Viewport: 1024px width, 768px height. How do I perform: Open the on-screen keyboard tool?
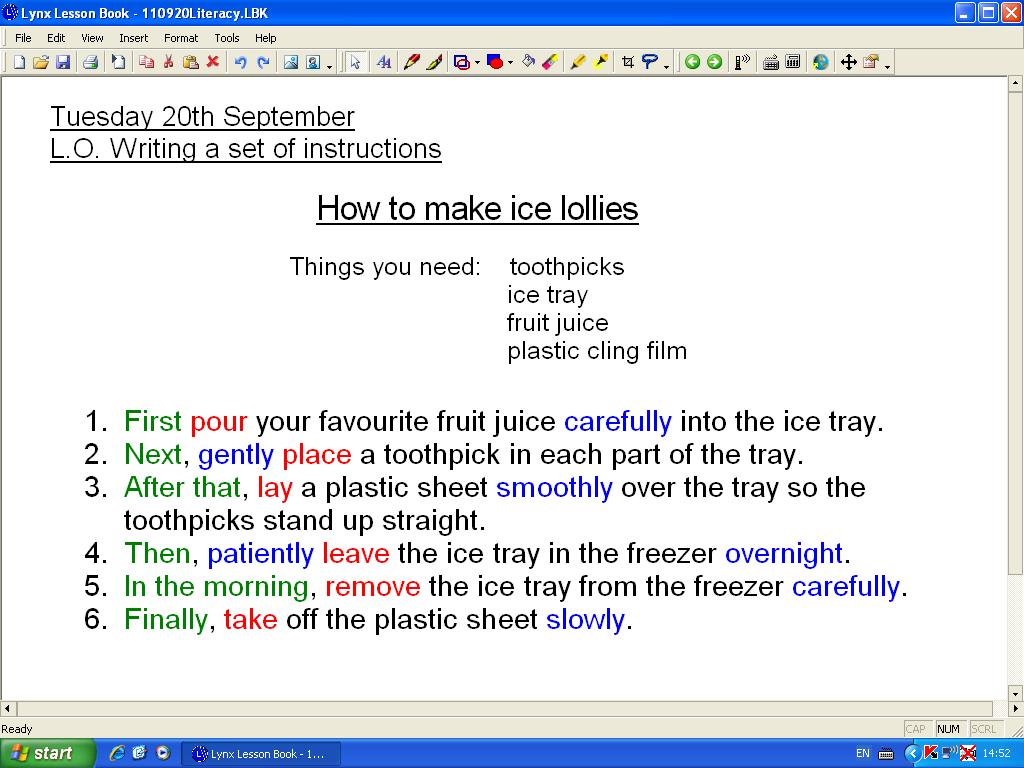coord(771,61)
